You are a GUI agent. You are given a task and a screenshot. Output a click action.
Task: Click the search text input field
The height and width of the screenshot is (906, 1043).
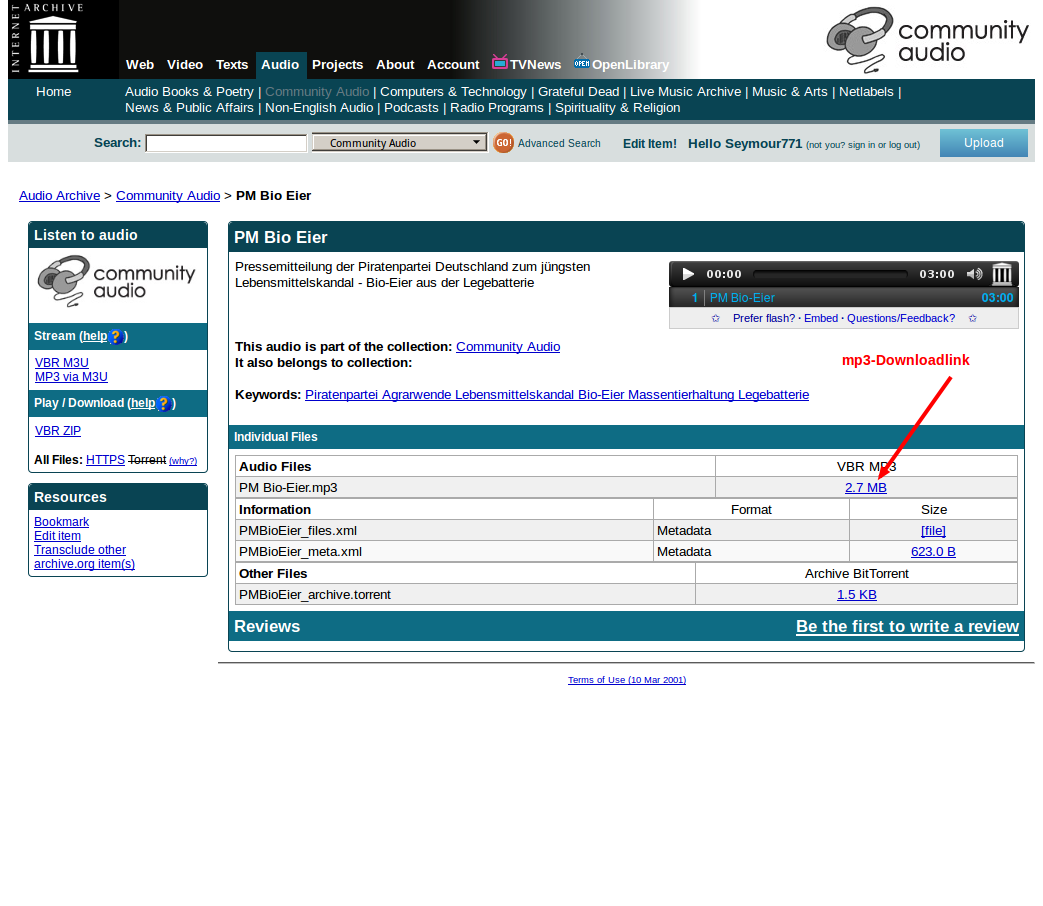pos(226,143)
